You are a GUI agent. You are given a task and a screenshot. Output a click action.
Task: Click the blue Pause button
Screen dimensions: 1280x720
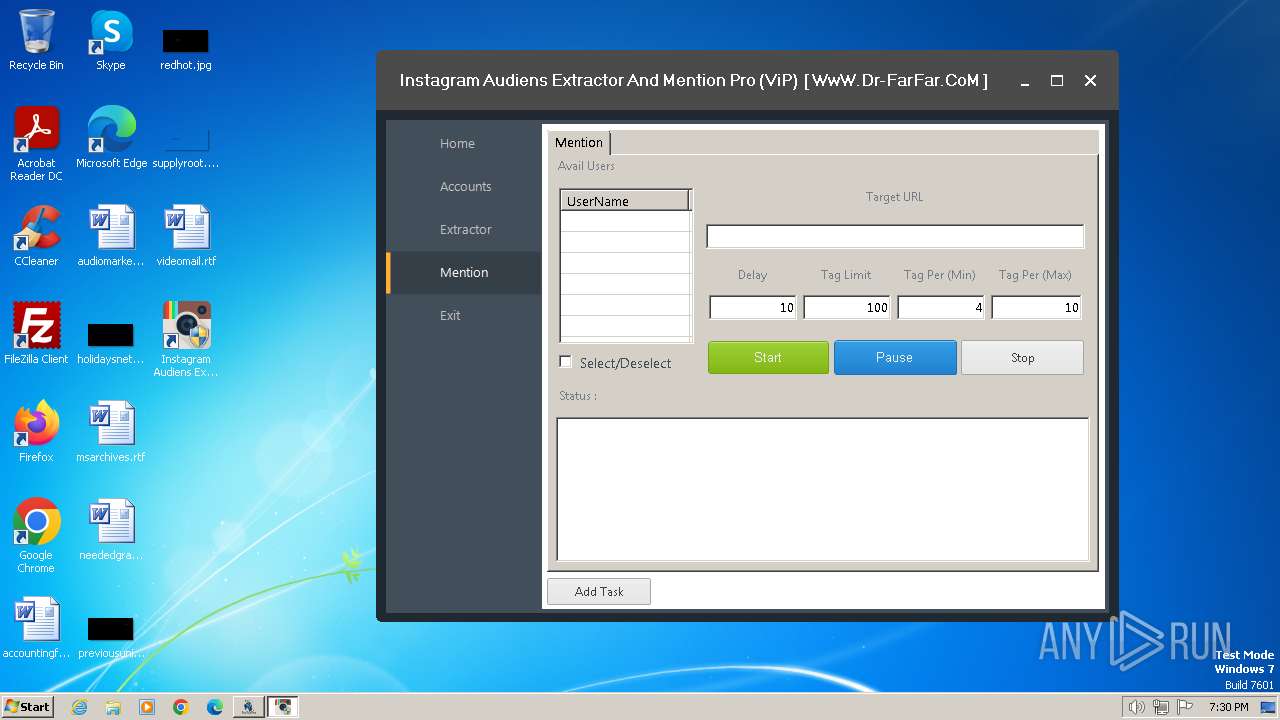[894, 357]
